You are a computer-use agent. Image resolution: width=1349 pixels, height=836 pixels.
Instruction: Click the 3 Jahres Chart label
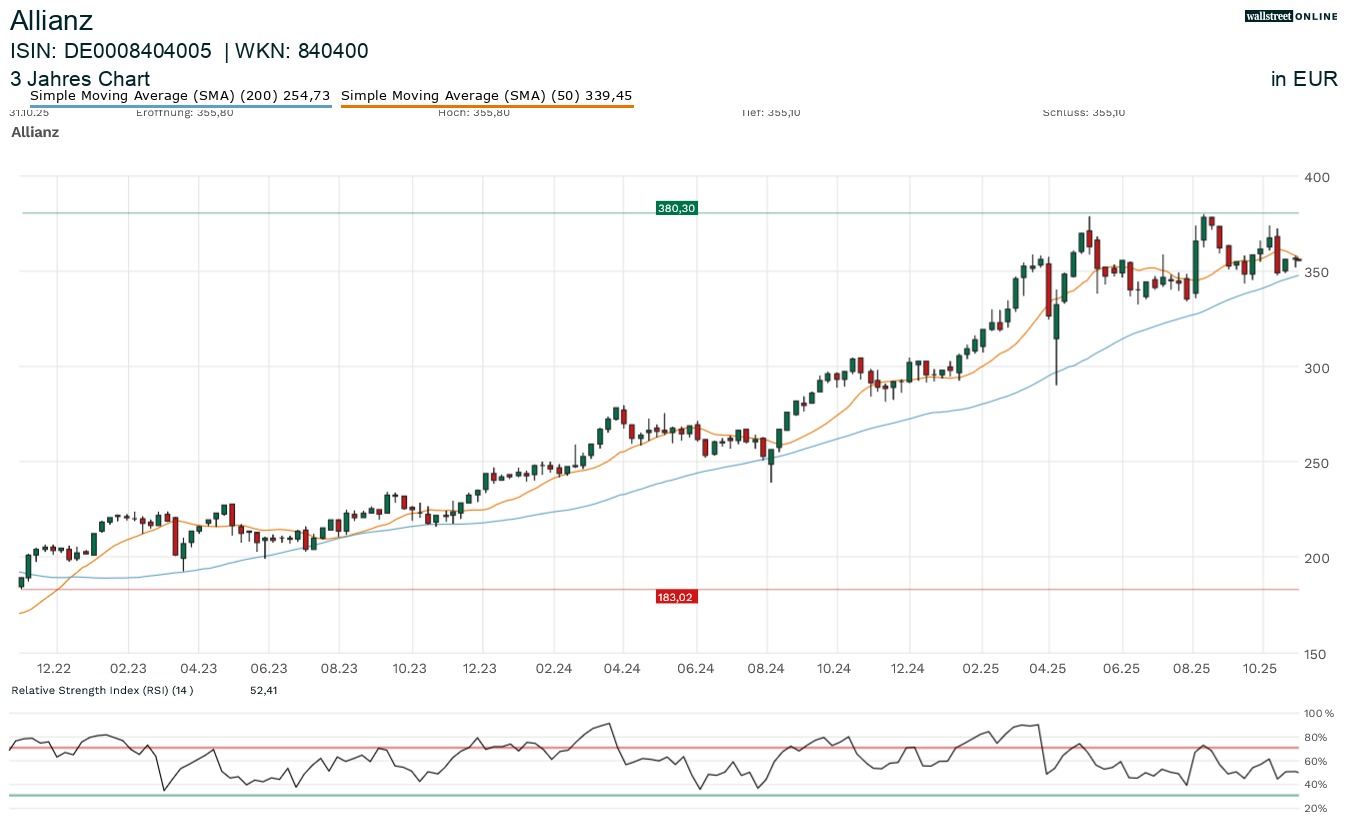[80, 79]
